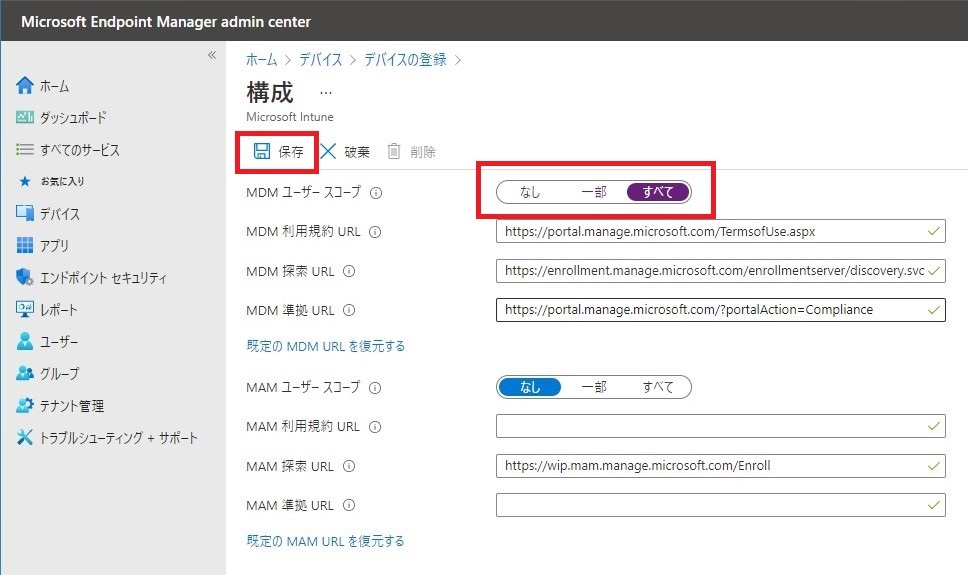The height and width of the screenshot is (575, 968).
Task: Click the 削除 trash can icon
Action: coord(394,151)
